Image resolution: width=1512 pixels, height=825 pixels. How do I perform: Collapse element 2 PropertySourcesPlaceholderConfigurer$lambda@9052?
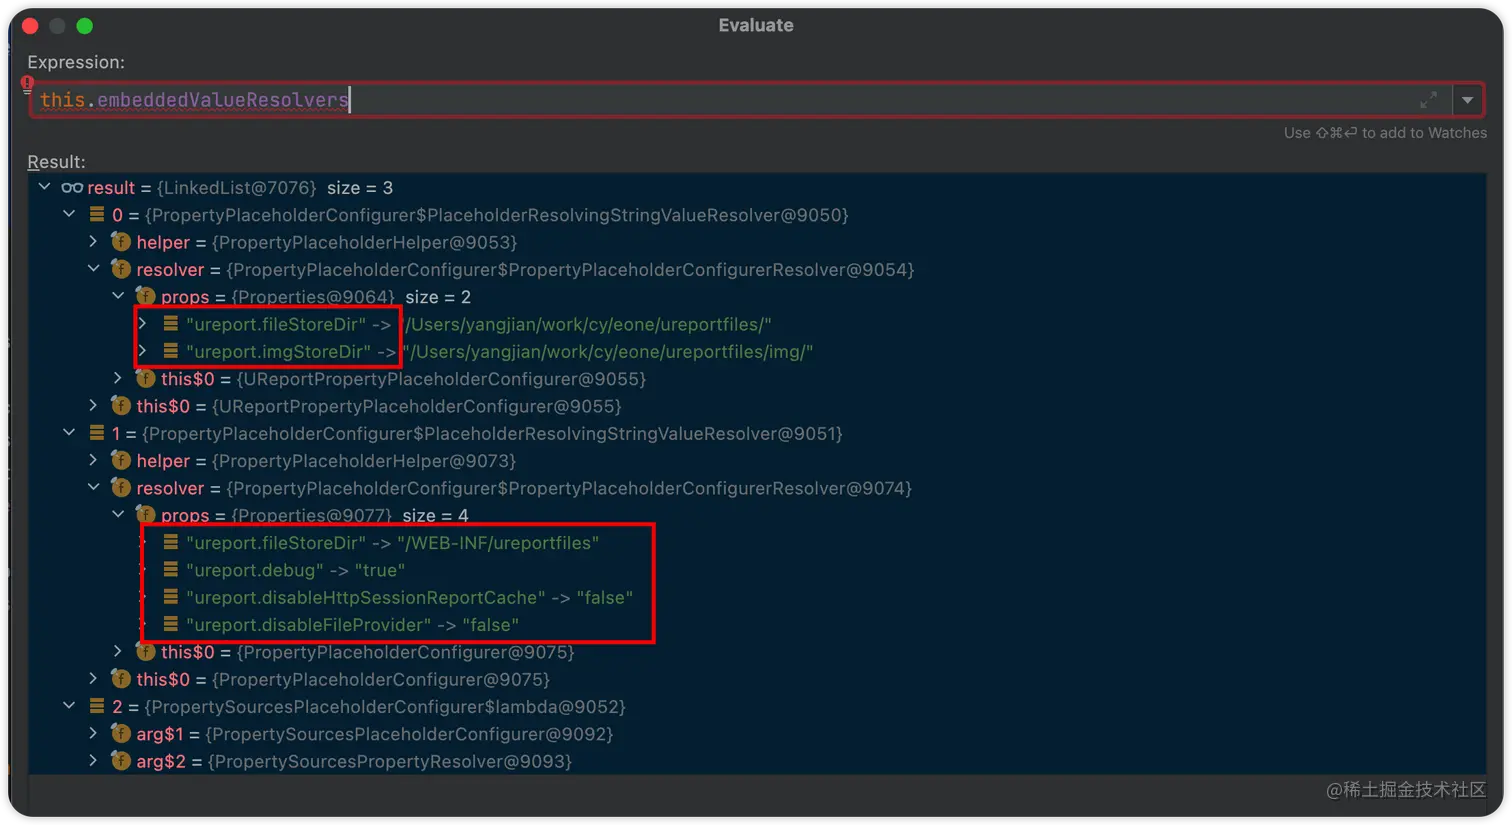69,706
